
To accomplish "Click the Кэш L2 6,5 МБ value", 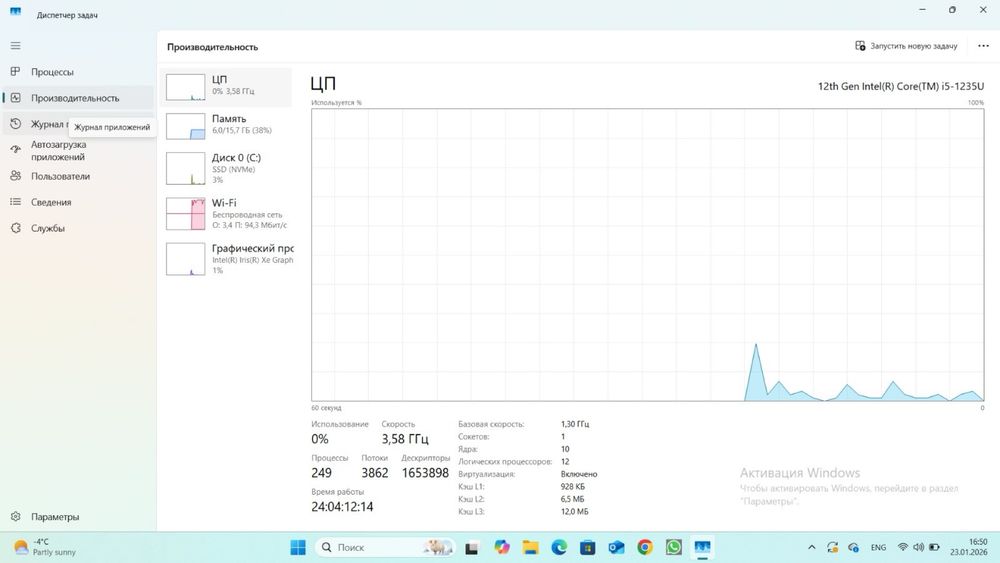I will point(572,499).
